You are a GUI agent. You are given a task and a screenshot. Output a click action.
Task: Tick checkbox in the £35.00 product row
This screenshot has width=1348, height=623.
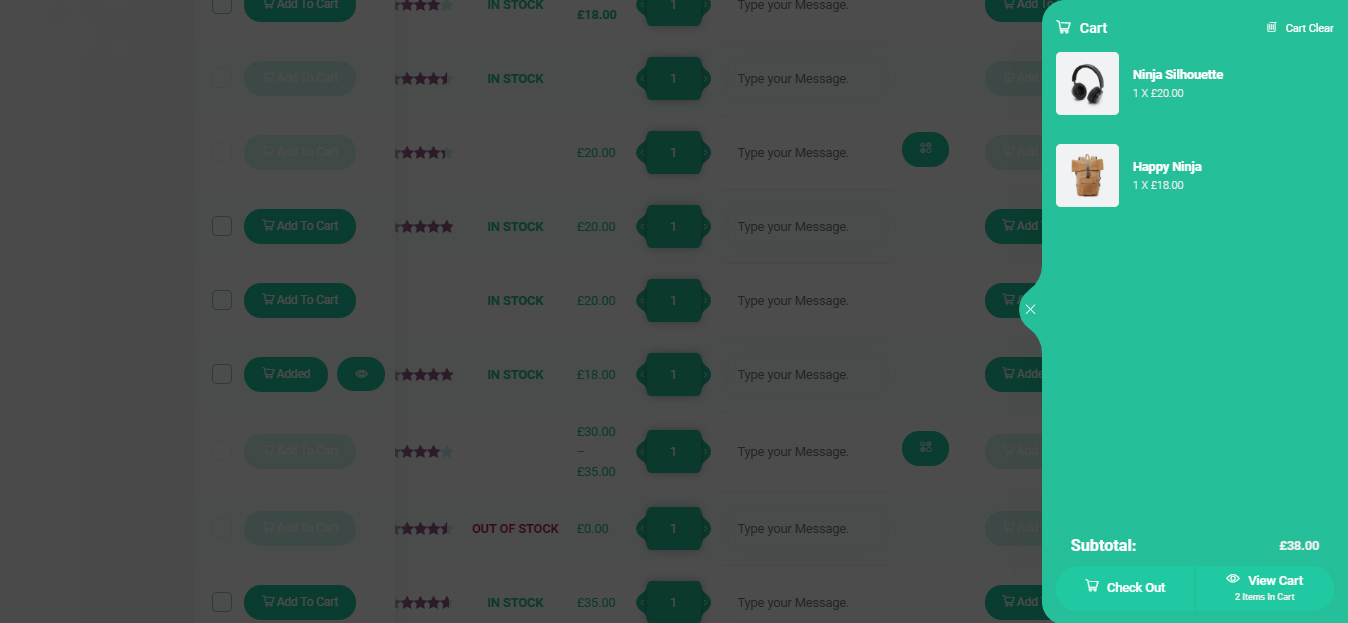[x=222, y=602]
